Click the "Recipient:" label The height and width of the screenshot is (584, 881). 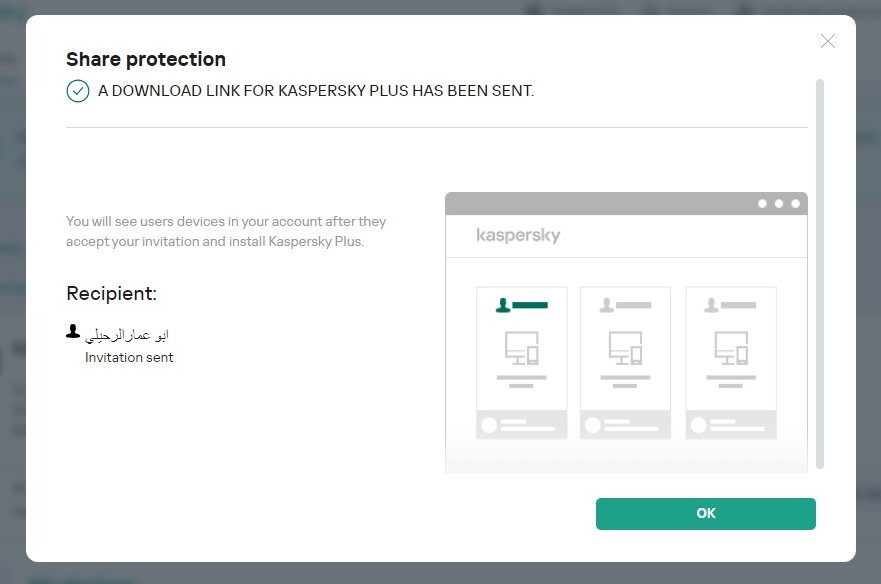click(112, 294)
